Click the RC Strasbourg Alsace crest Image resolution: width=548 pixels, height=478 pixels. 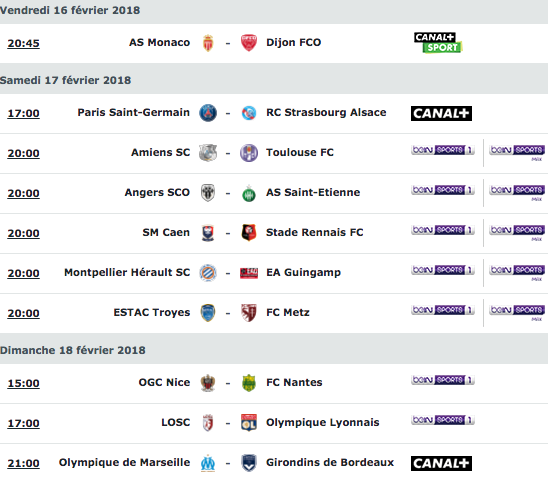click(x=249, y=113)
